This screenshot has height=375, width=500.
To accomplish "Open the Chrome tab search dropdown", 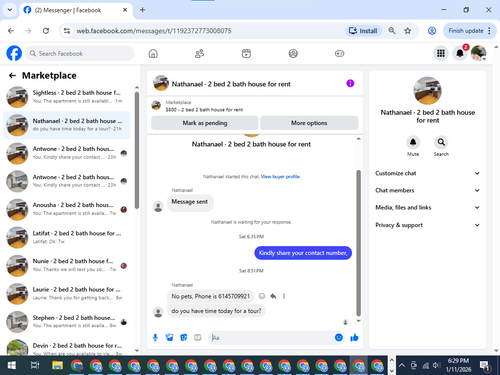I will tap(10, 10).
